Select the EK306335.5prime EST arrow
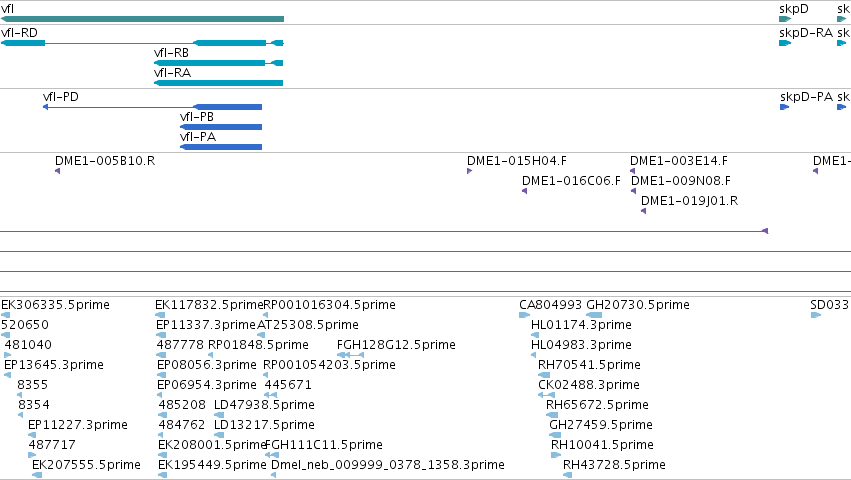The width and height of the screenshot is (851, 480). 5,315
